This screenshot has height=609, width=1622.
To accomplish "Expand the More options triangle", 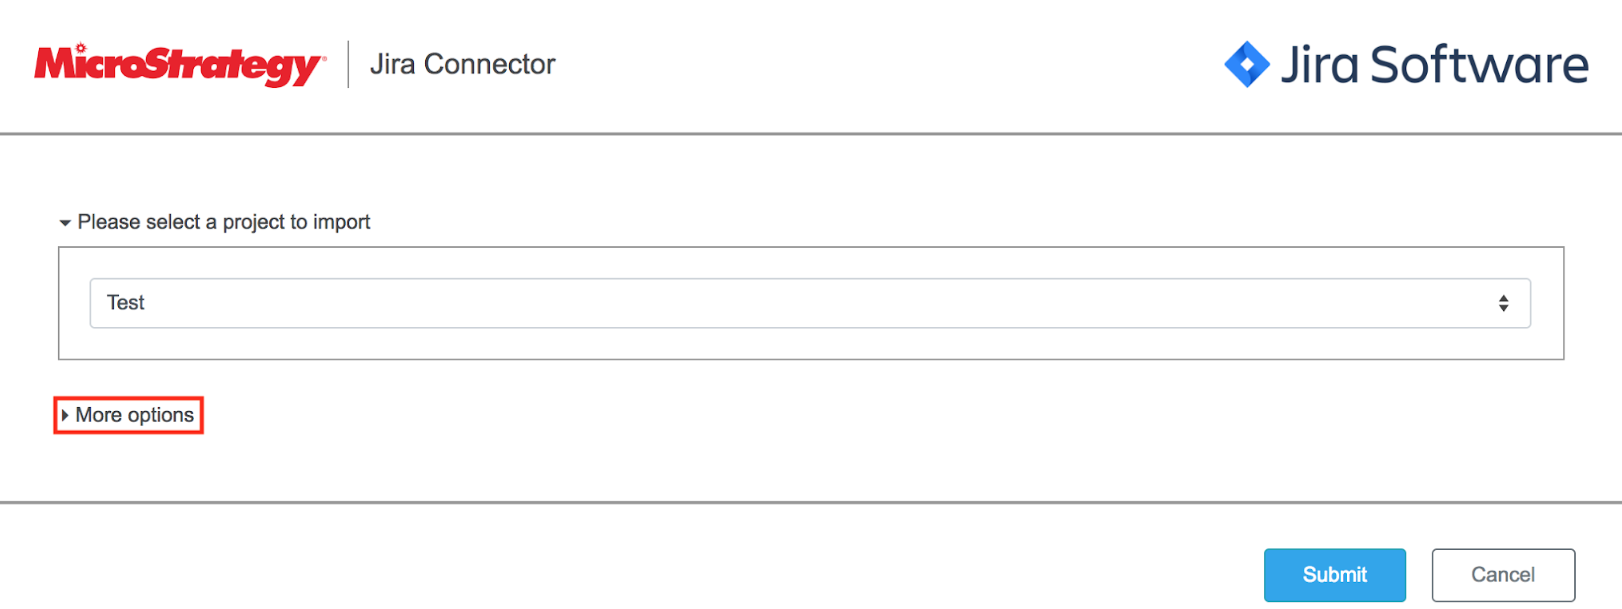I will coord(65,415).
